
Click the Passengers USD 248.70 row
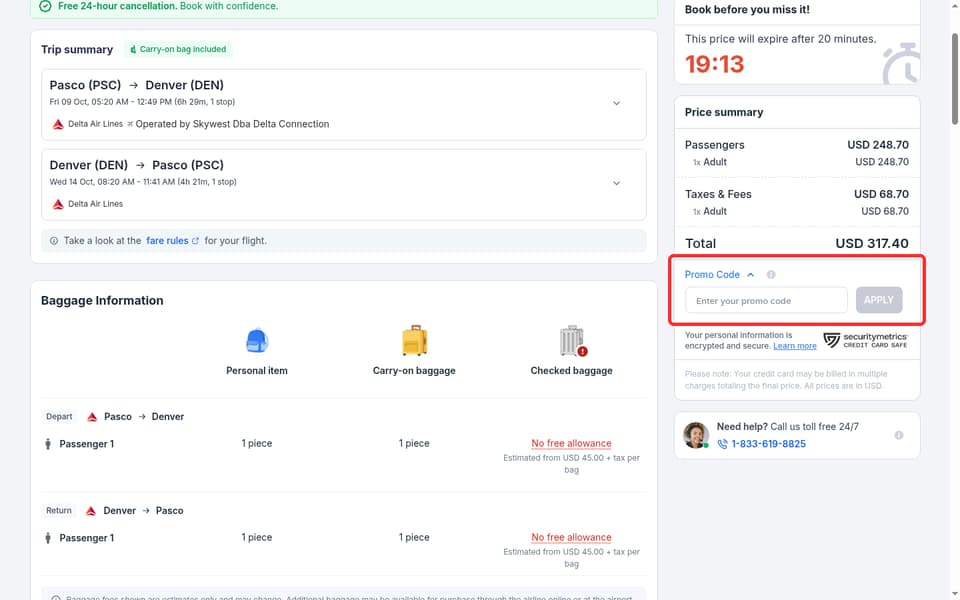797,145
